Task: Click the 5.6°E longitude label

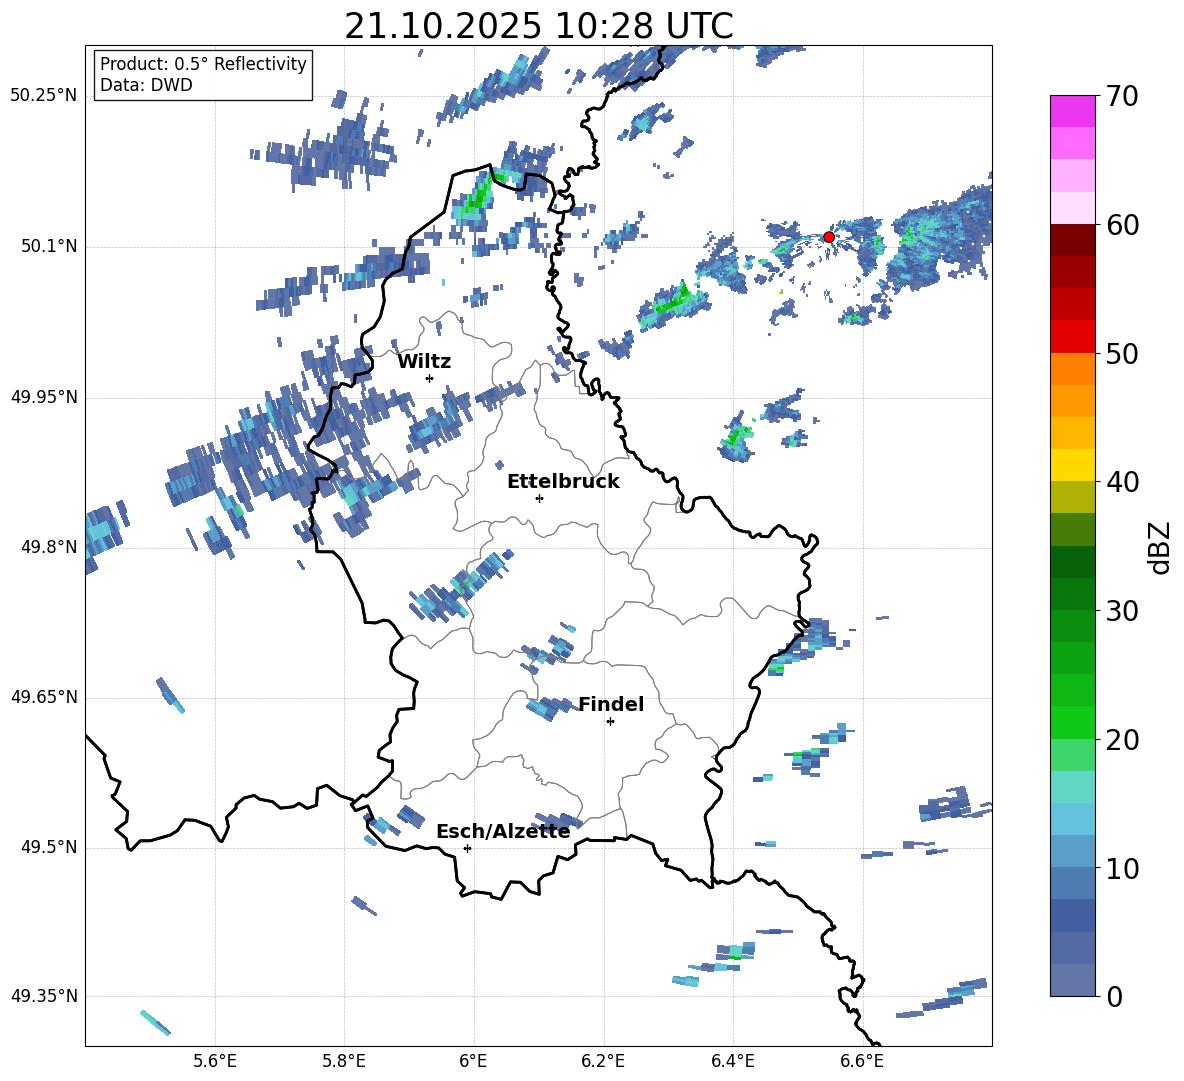Action: pos(215,1061)
